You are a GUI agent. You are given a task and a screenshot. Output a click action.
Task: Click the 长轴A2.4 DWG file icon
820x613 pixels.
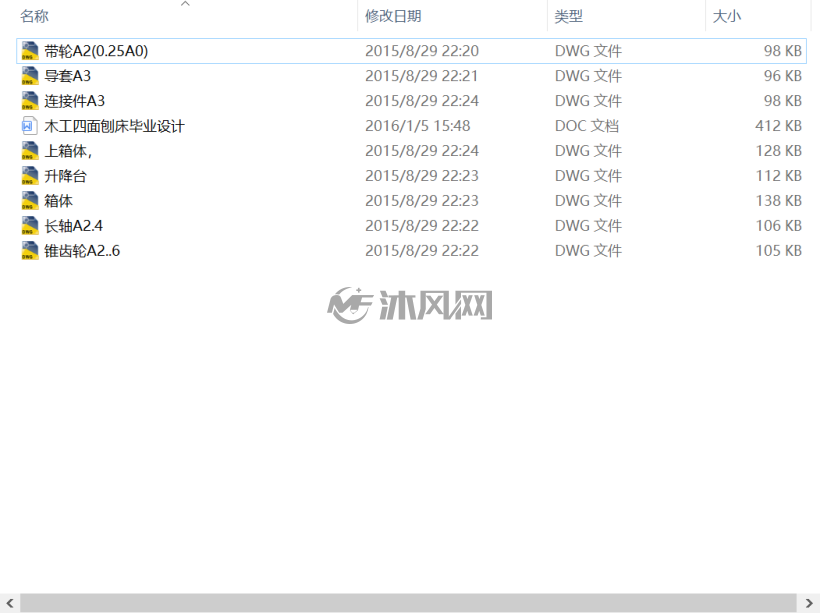point(30,226)
